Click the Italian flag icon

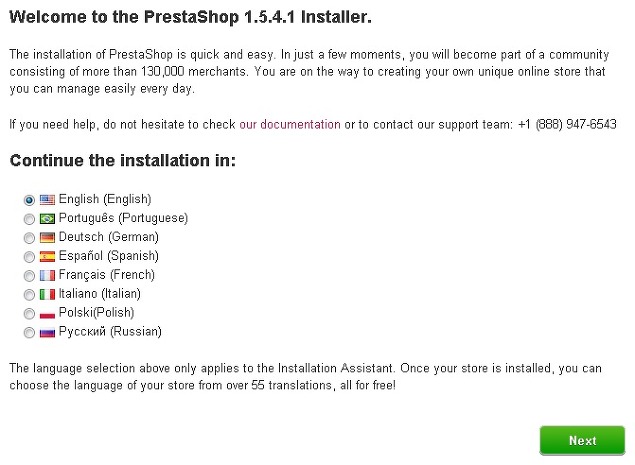click(47, 294)
